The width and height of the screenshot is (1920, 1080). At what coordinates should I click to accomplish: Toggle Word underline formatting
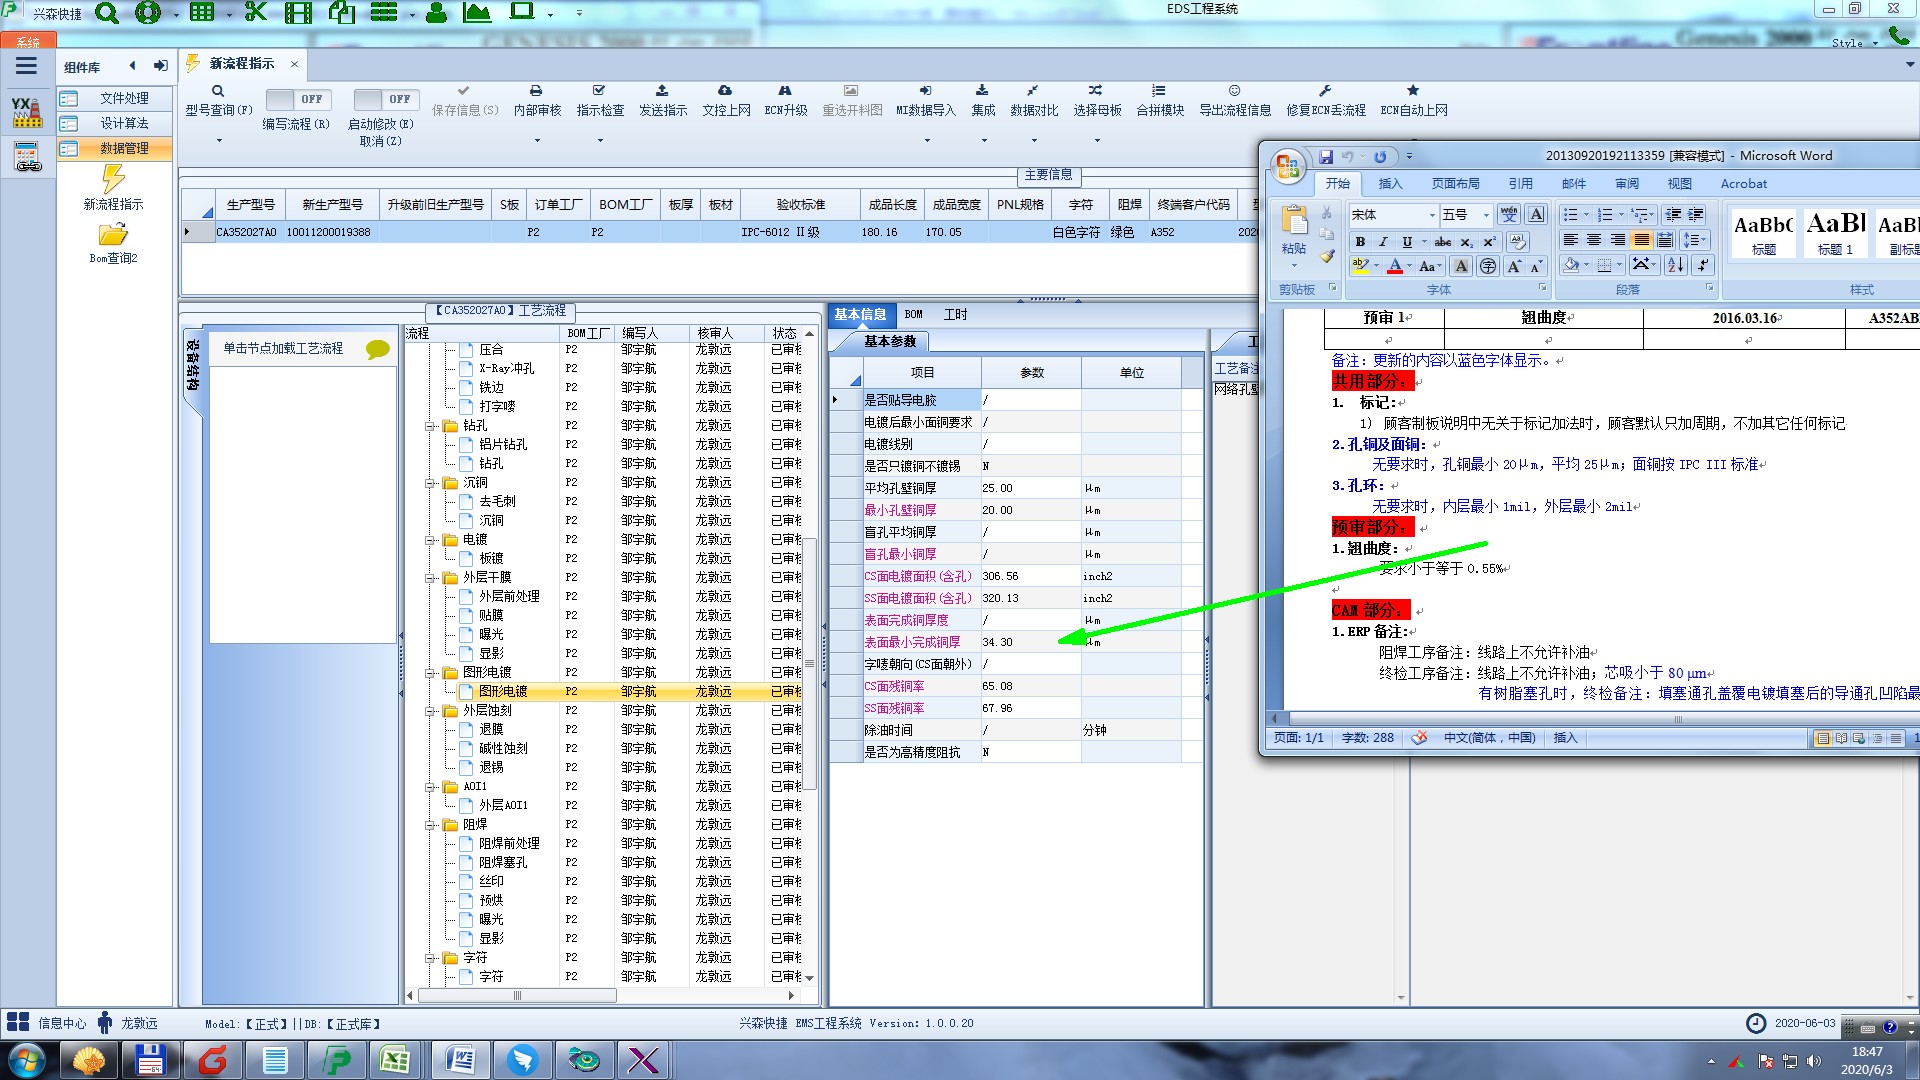click(x=1406, y=242)
